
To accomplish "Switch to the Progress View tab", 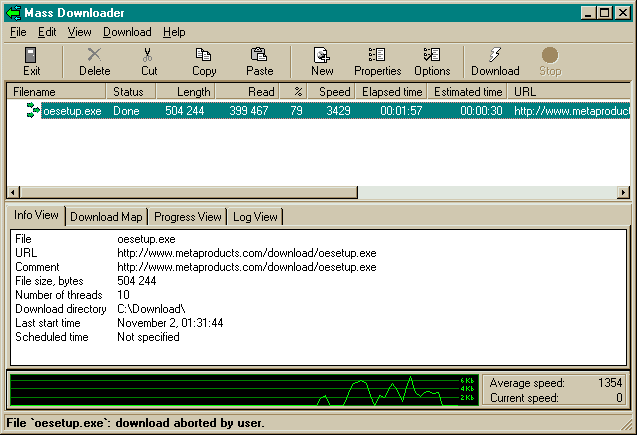I will pos(188,217).
